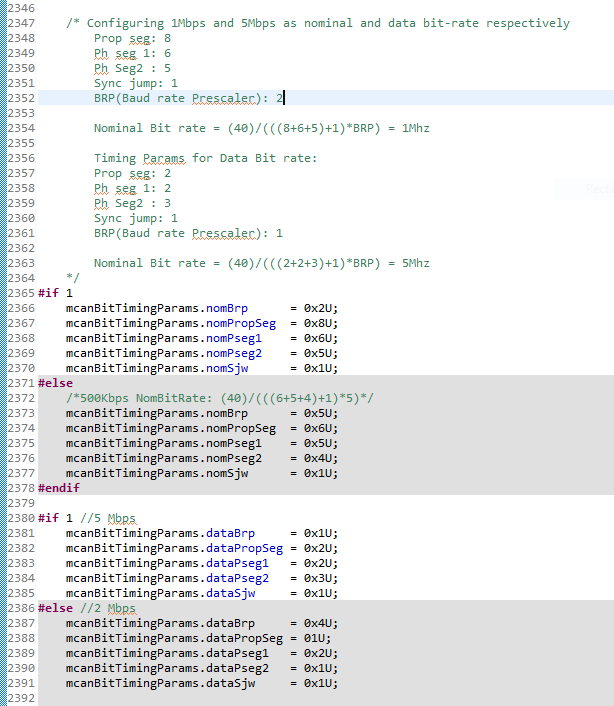The width and height of the screenshot is (614, 706).
Task: Click line number 2380 in the gutter
Action: coord(21,518)
